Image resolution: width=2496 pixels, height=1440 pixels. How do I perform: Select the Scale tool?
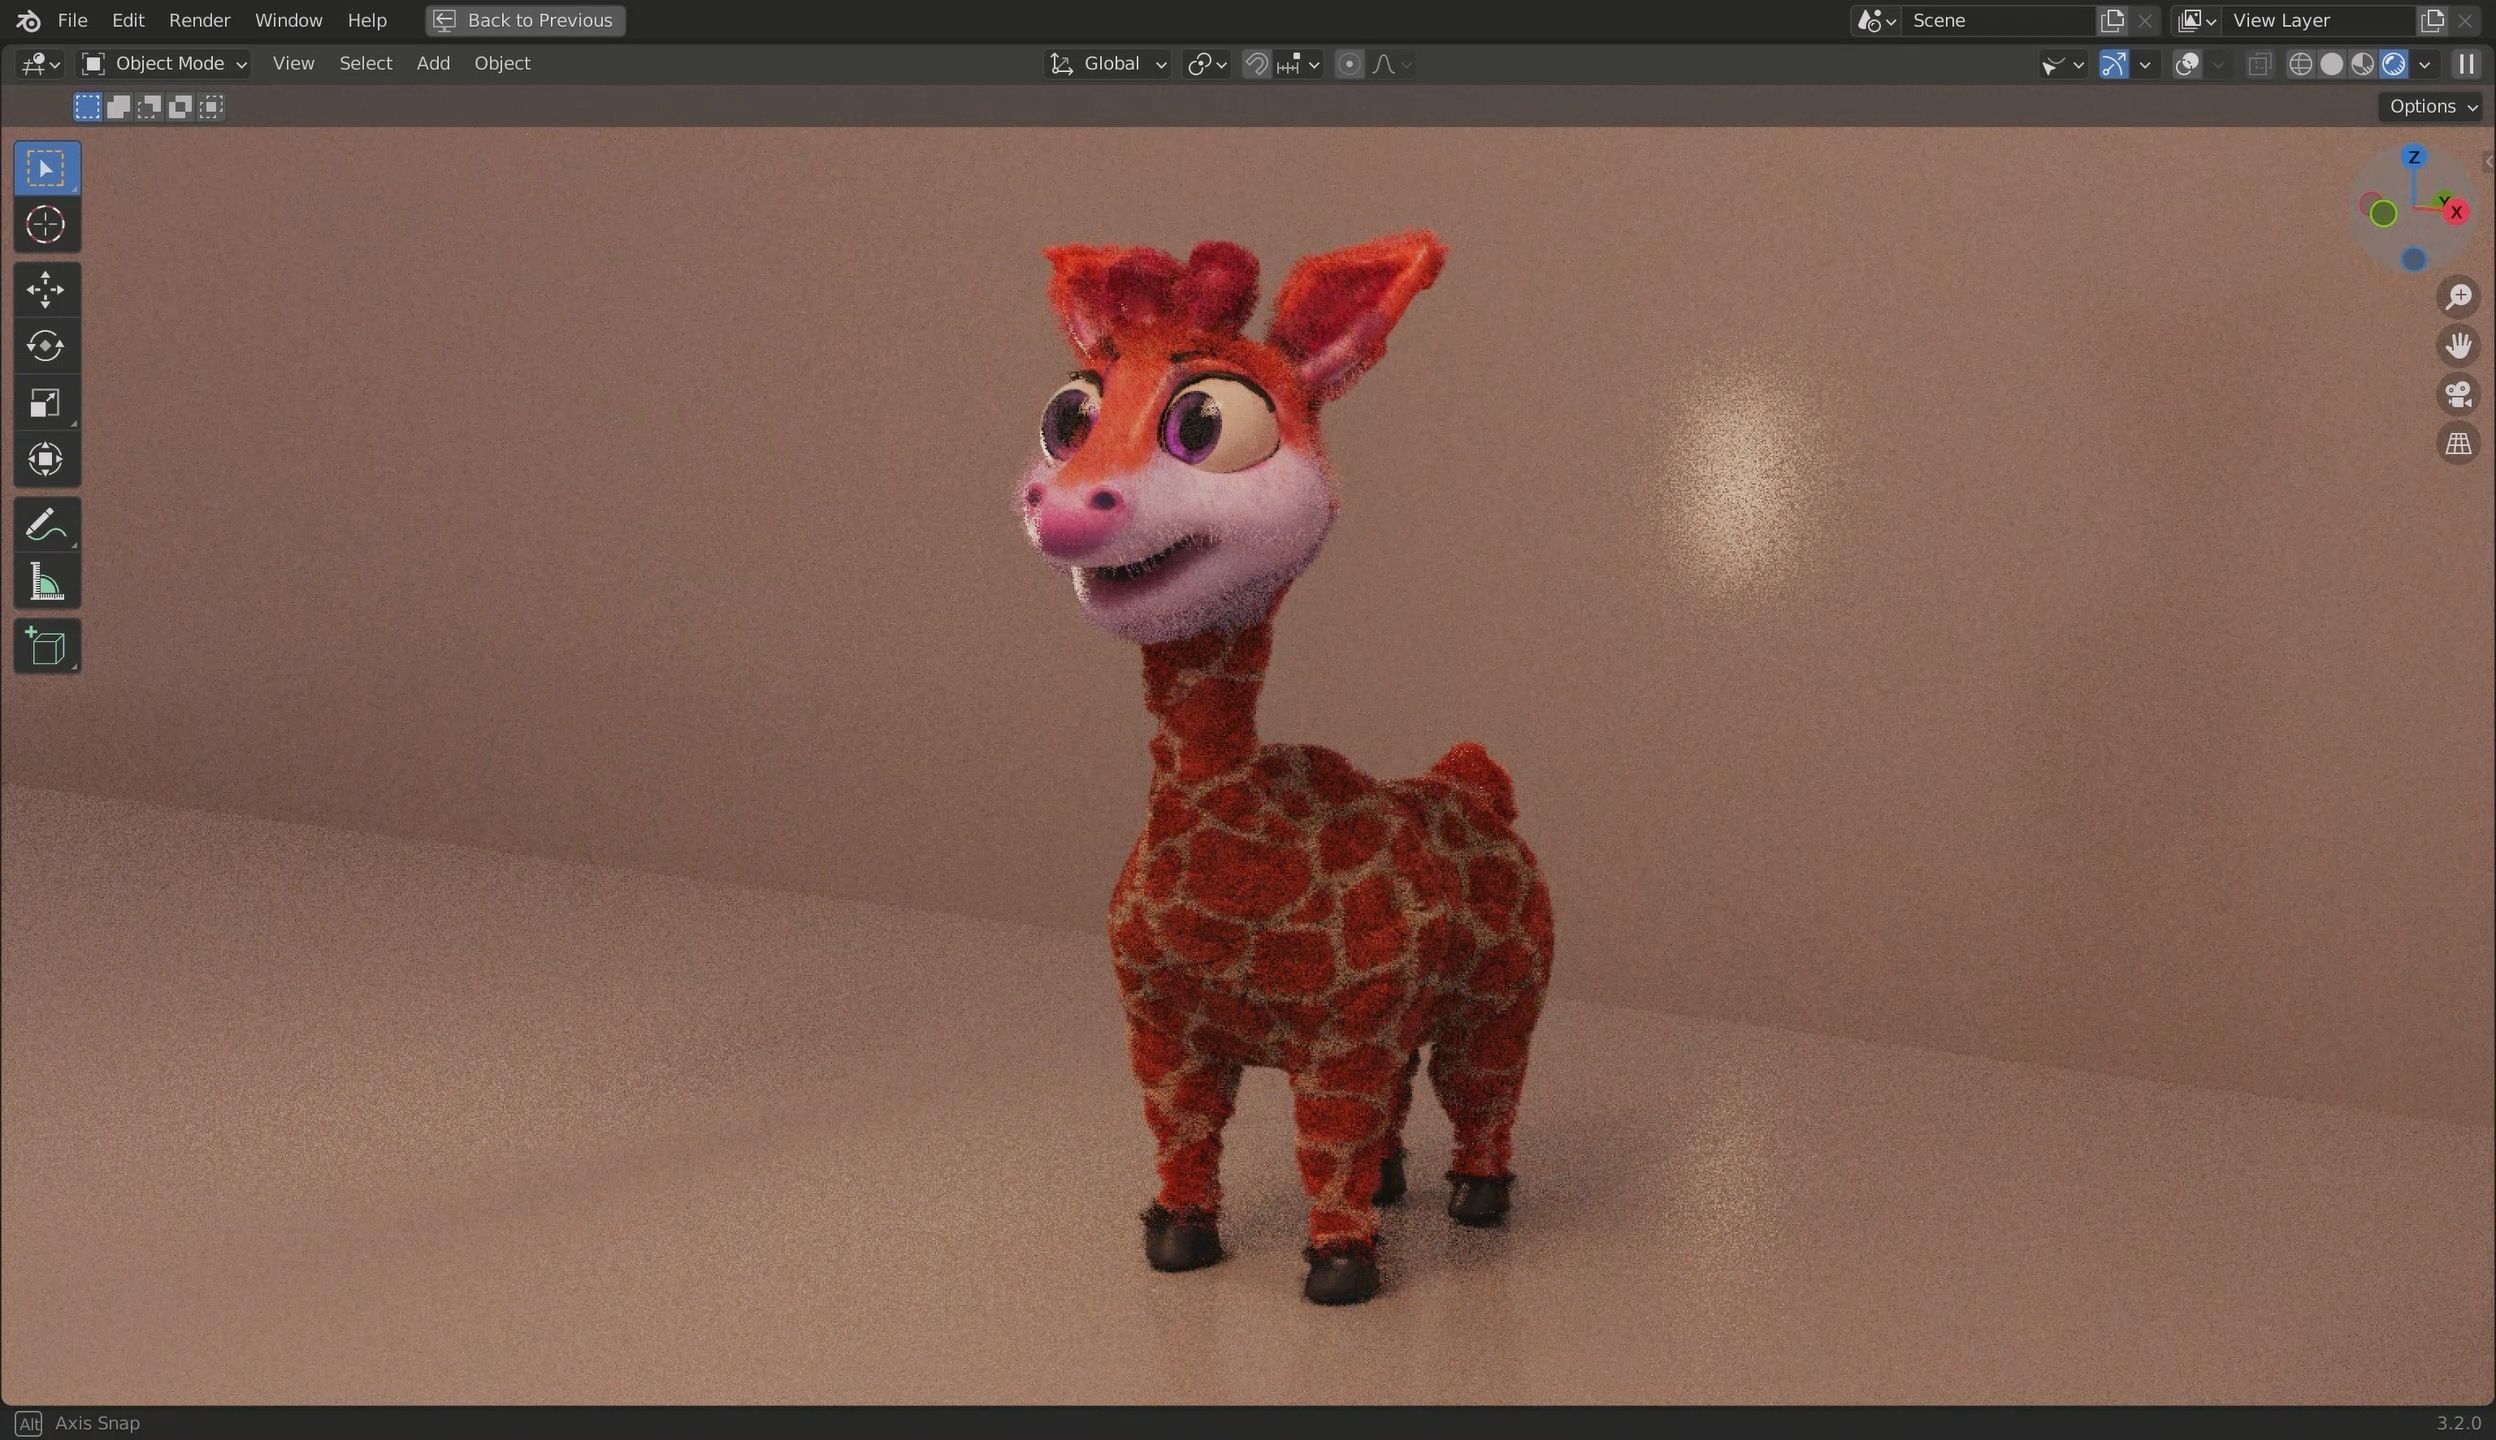[x=46, y=403]
